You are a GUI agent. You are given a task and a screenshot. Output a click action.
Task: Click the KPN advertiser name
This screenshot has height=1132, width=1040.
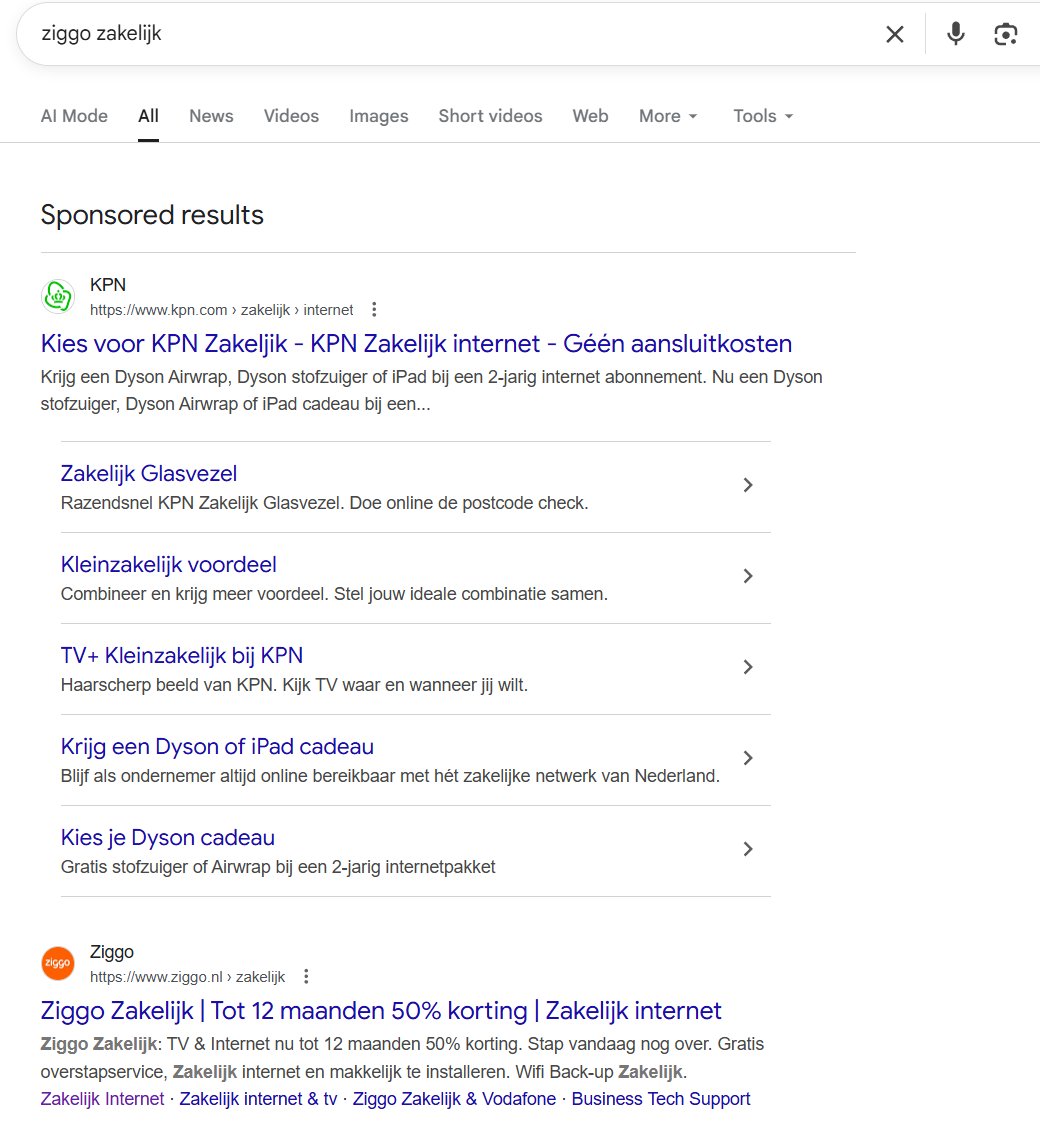[x=108, y=285]
